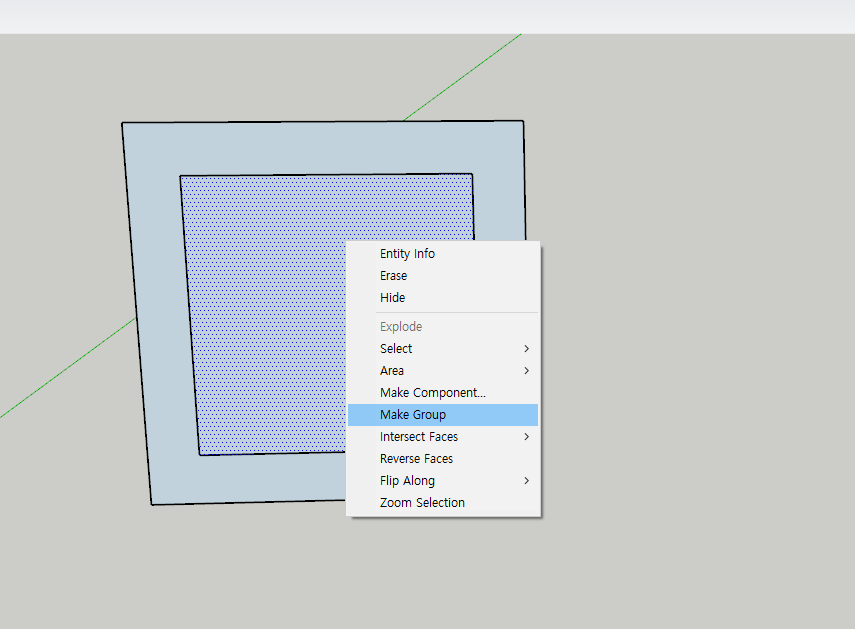This screenshot has width=855, height=629.
Task: Choose Erase in the context menu
Action: pos(443,276)
